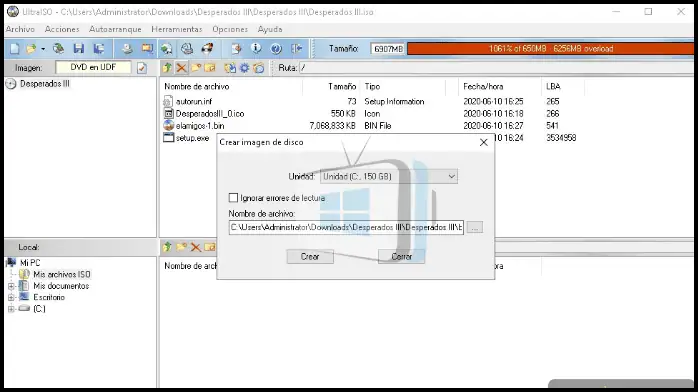698x392 pixels.
Task: Open the Ayuda menu
Action: click(270, 29)
